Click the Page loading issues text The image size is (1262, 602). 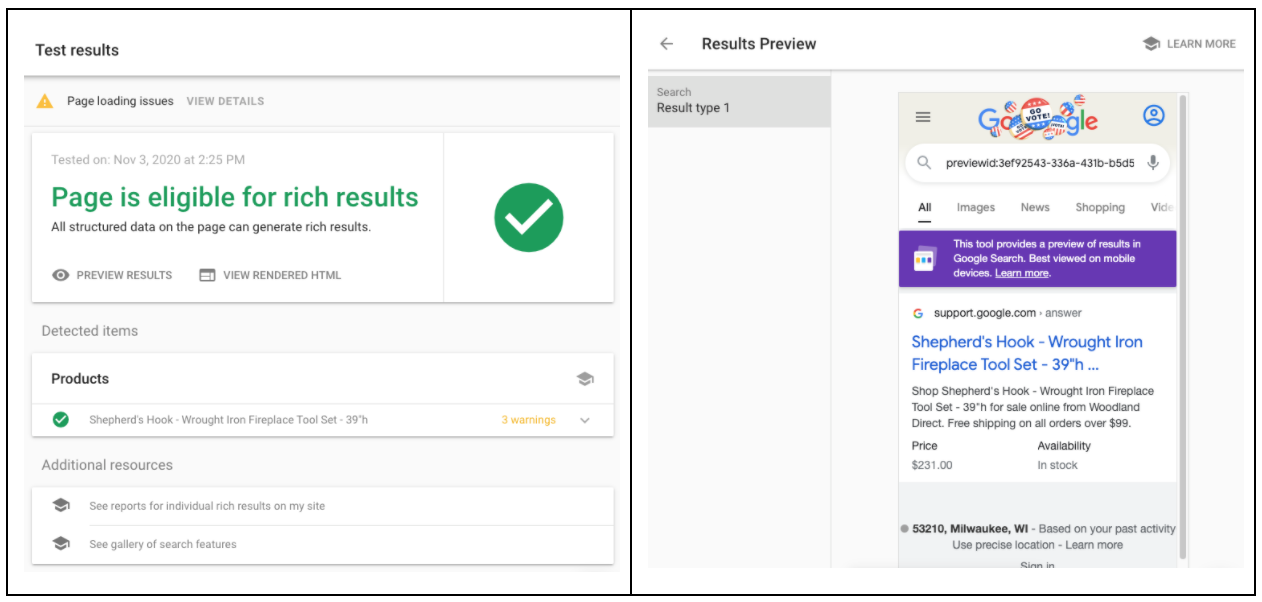[x=120, y=101]
